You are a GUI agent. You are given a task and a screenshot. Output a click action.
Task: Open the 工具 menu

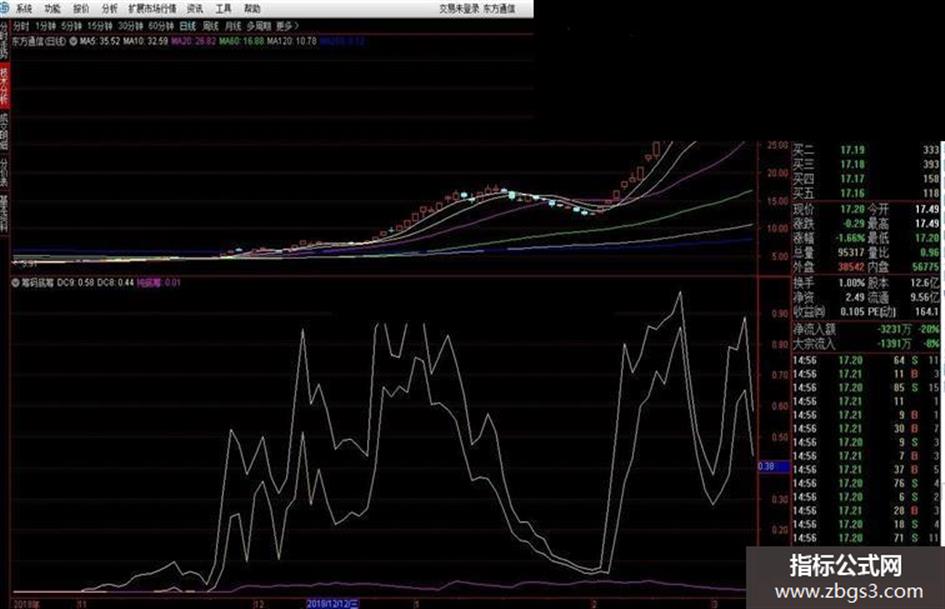(224, 8)
